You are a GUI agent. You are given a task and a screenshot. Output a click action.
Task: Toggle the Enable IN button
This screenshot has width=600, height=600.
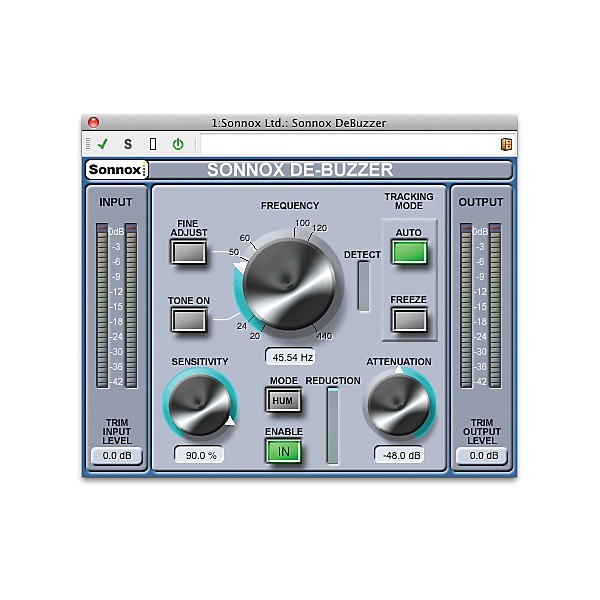tap(283, 451)
